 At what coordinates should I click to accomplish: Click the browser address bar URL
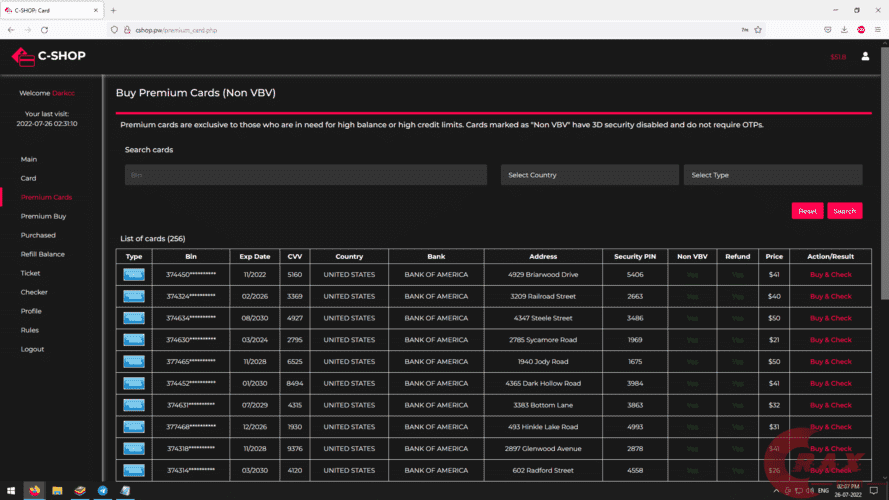[176, 30]
